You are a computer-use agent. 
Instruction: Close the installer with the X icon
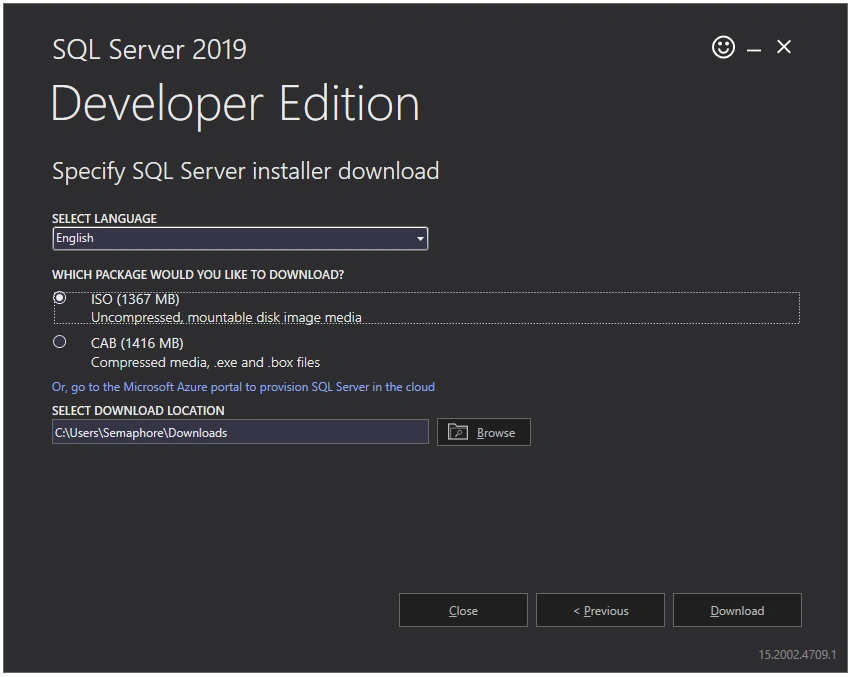[x=784, y=47]
